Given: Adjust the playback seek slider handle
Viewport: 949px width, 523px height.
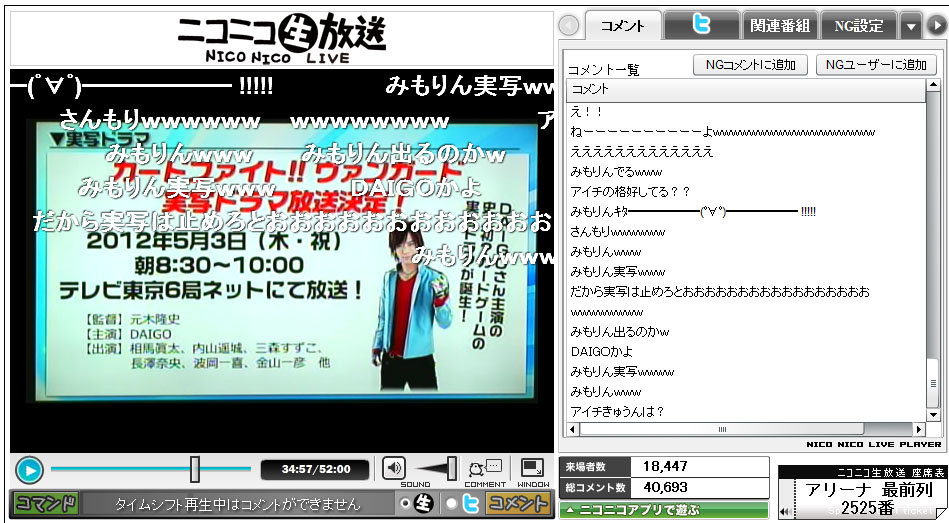Looking at the screenshot, I should pos(194,469).
